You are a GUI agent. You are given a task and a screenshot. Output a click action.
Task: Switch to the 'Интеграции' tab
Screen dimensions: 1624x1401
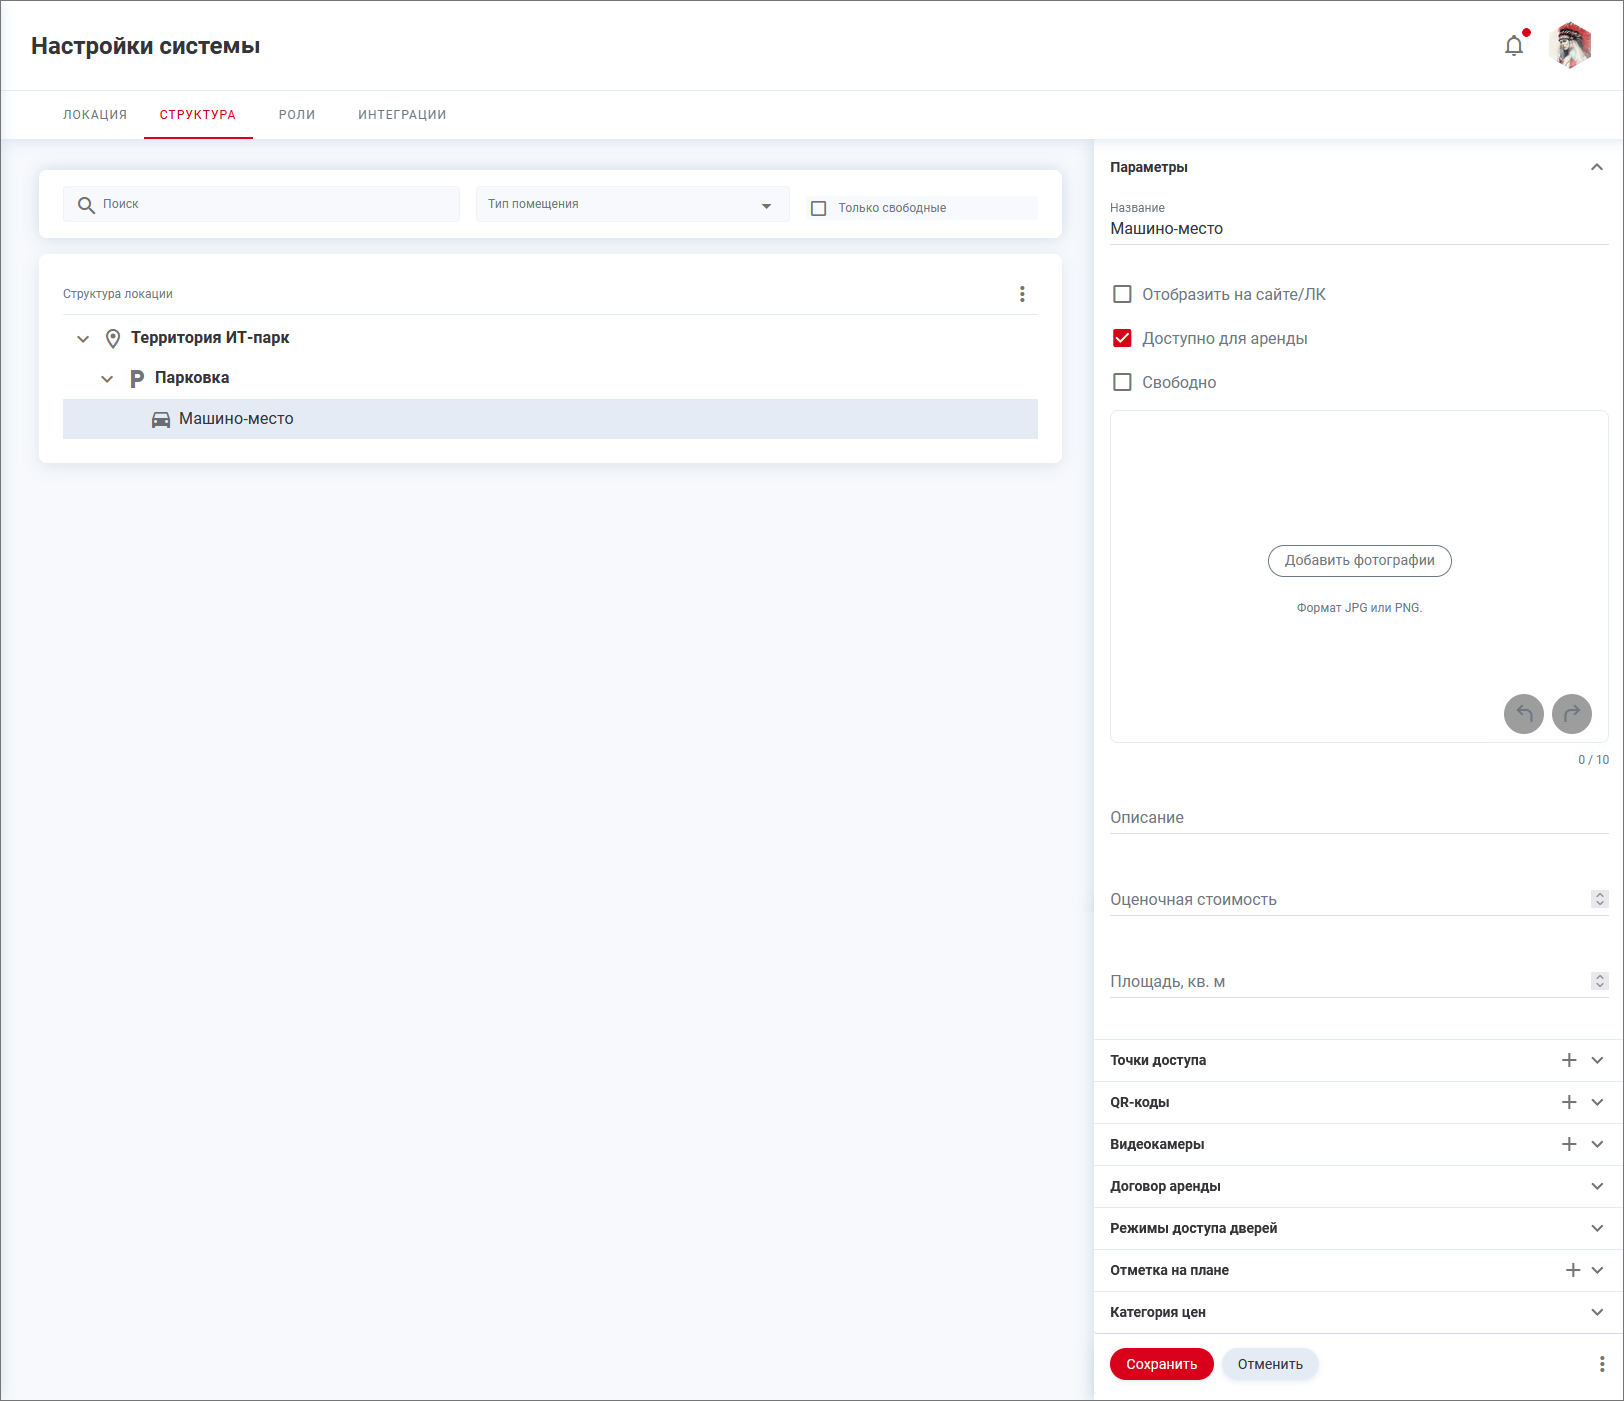[402, 115]
